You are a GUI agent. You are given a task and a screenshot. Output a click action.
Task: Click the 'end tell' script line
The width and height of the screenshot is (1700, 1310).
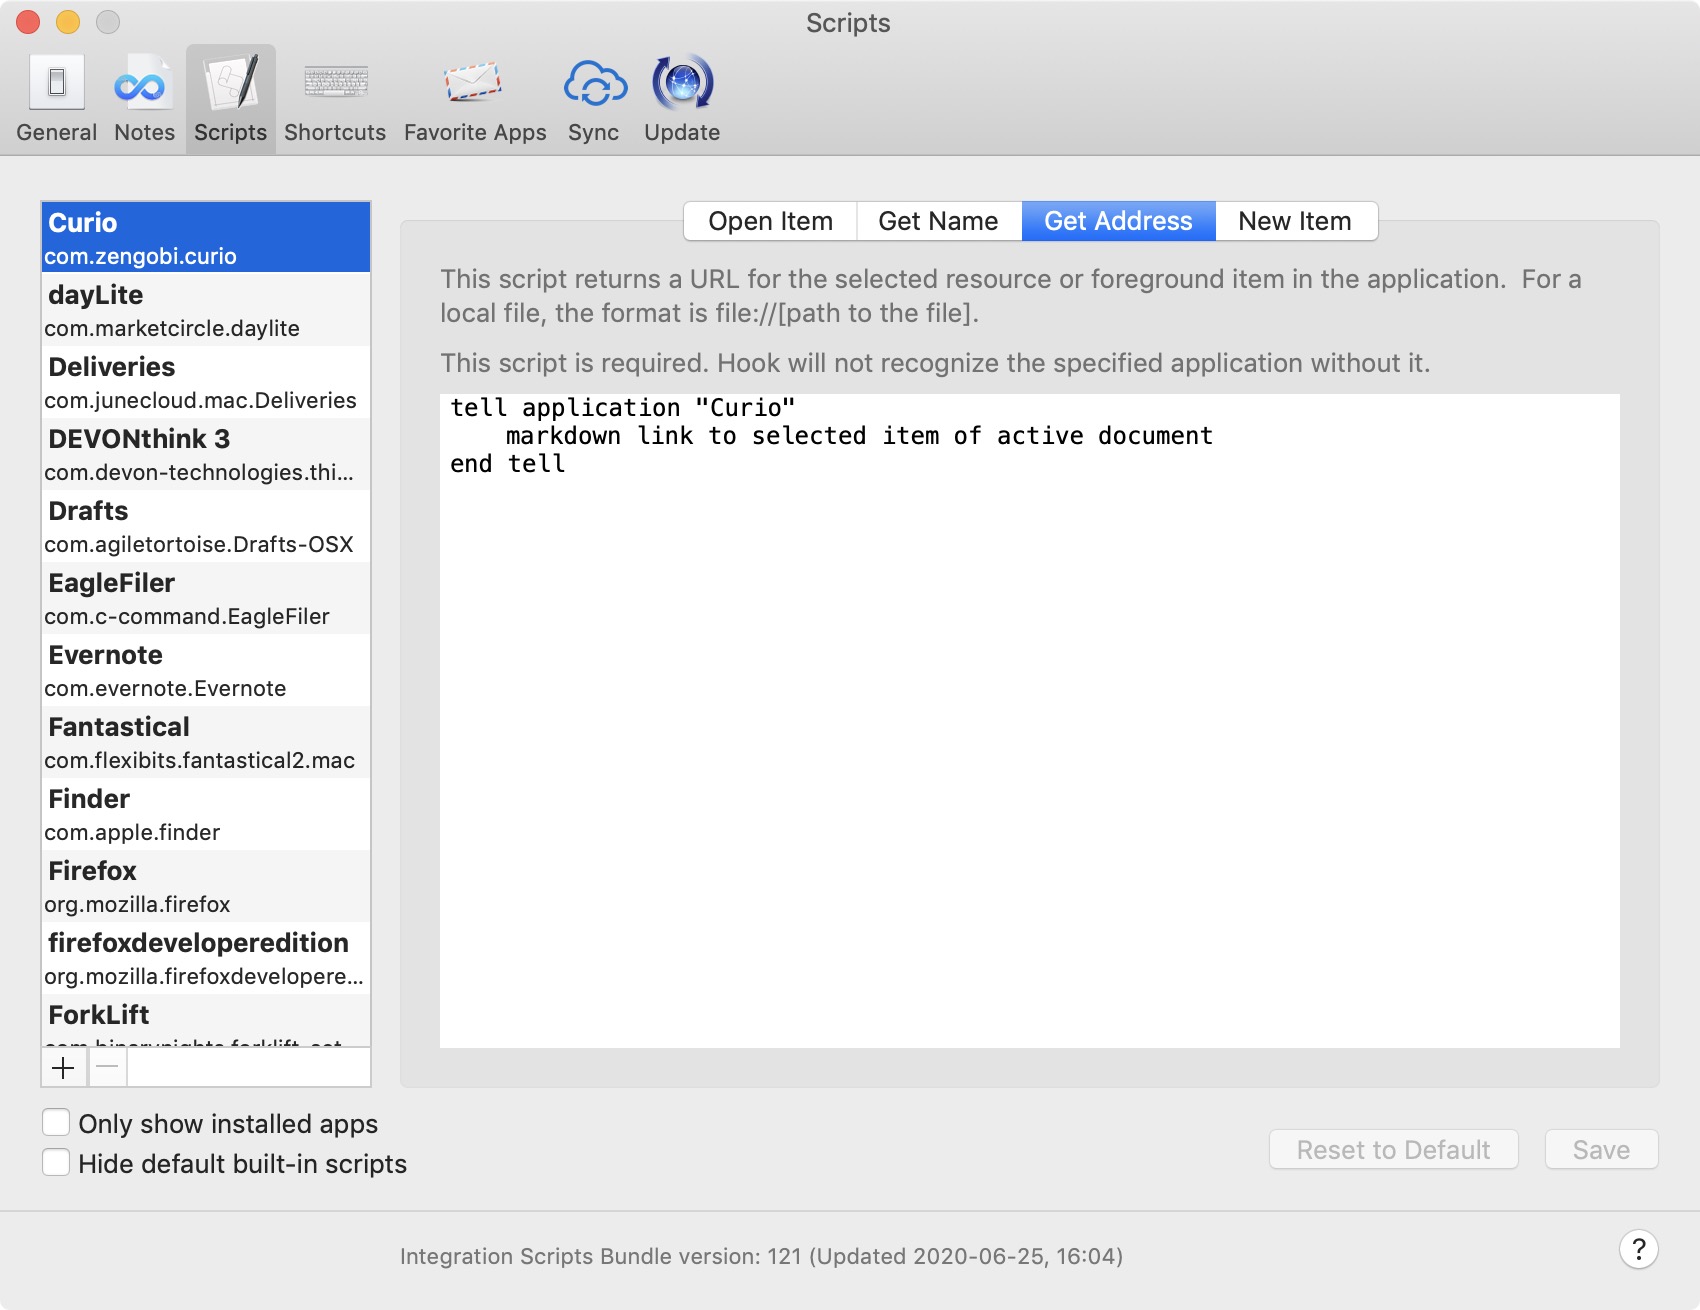(508, 464)
